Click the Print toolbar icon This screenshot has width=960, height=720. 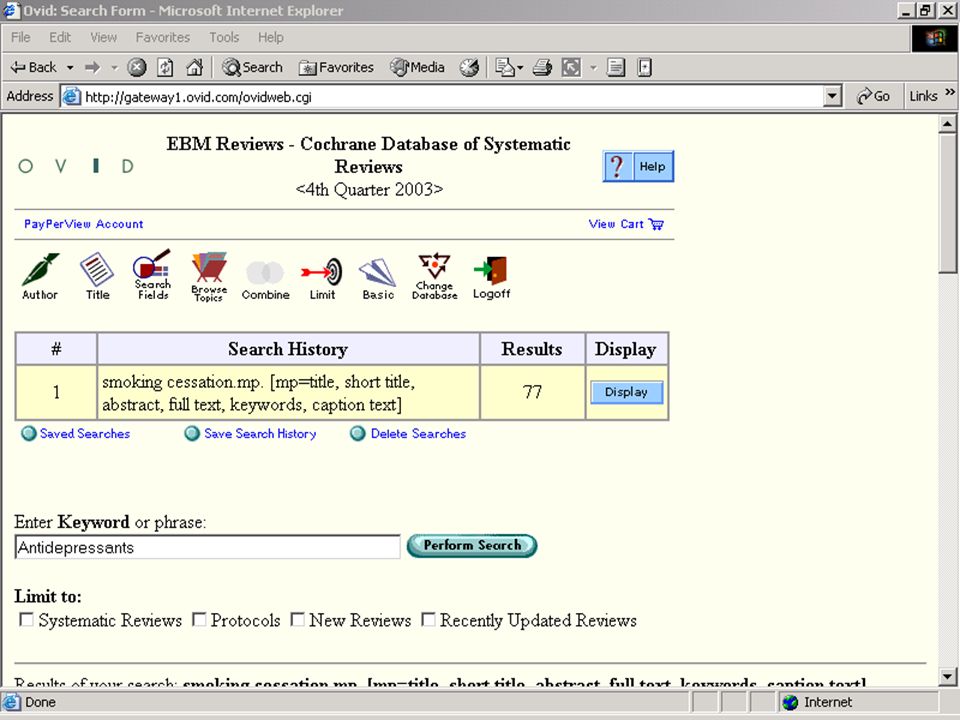point(542,67)
